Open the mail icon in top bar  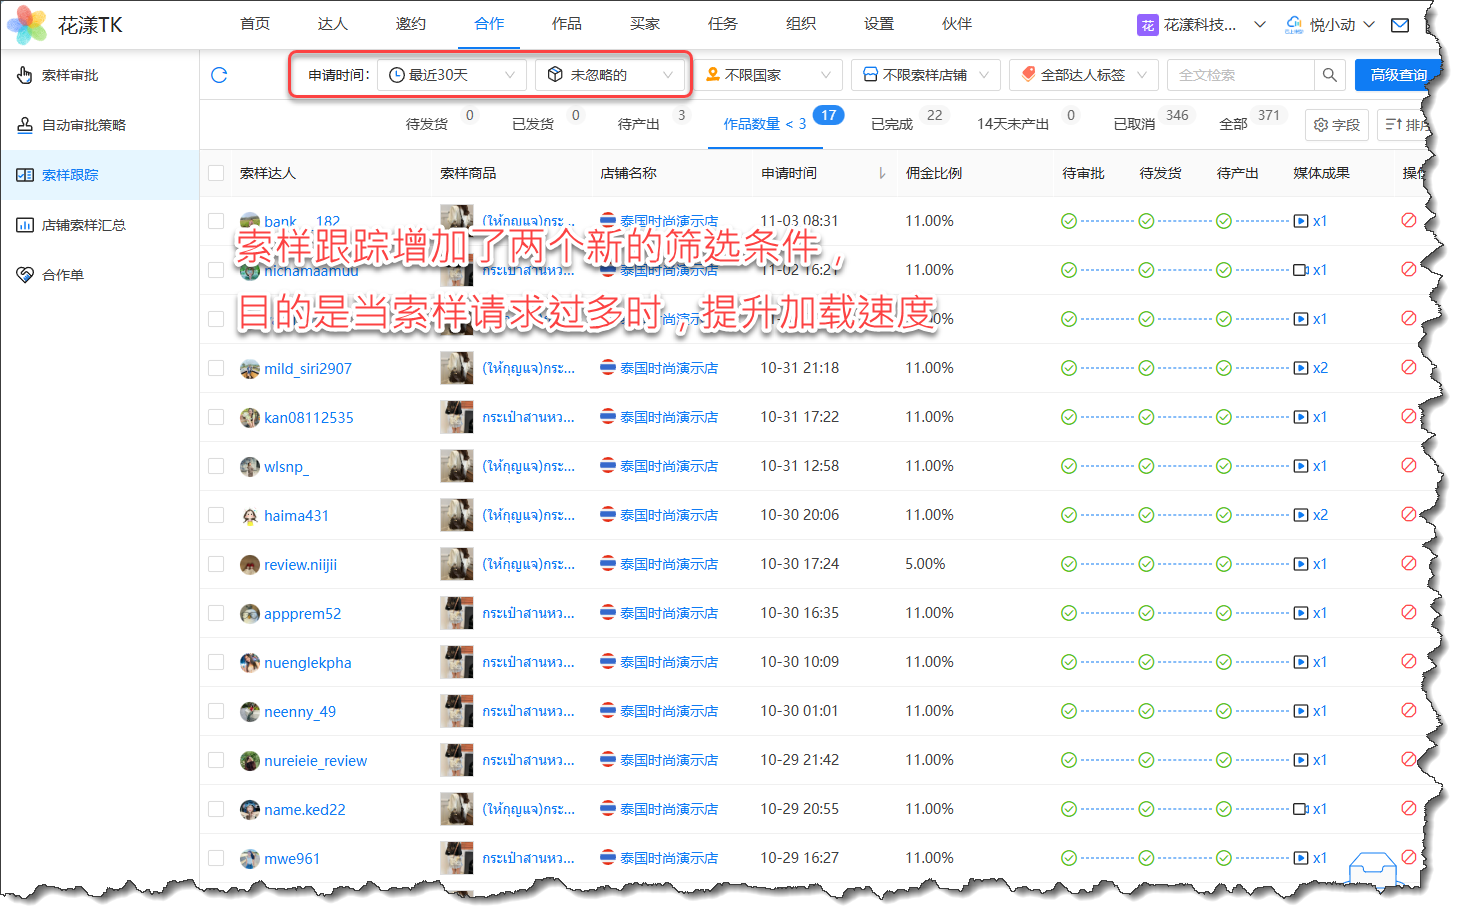[x=1400, y=25]
